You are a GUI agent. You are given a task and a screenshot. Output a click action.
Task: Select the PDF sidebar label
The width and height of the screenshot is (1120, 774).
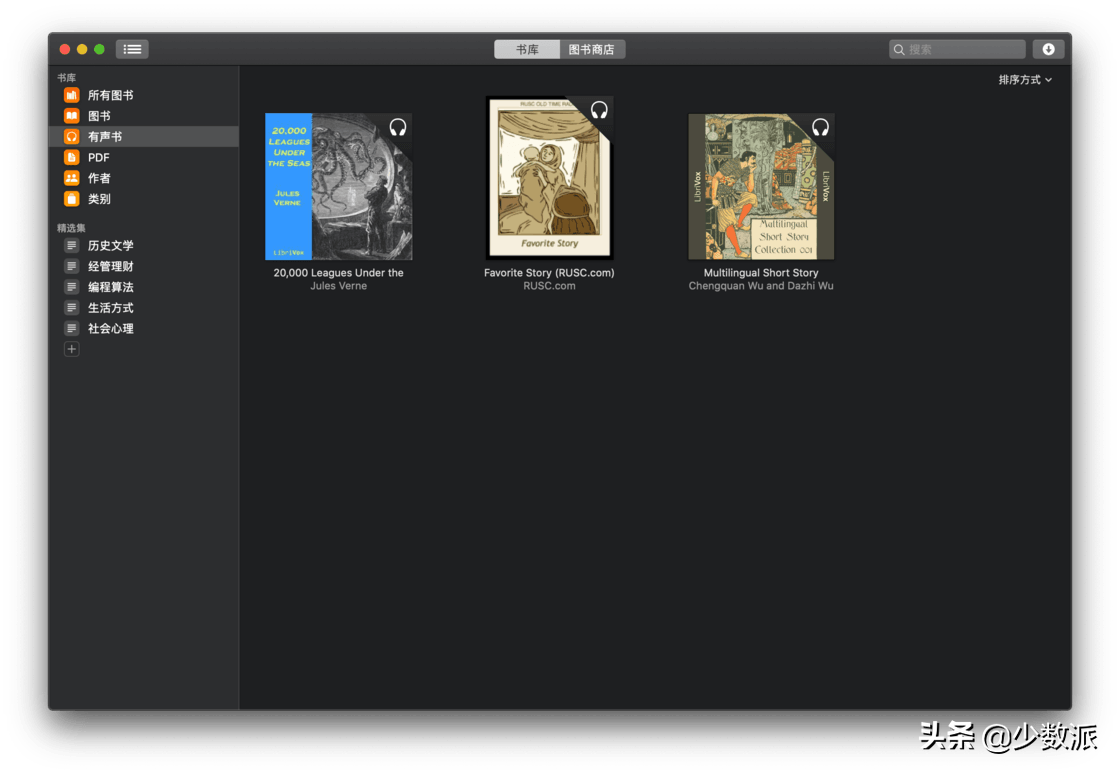pyautogui.click(x=99, y=157)
